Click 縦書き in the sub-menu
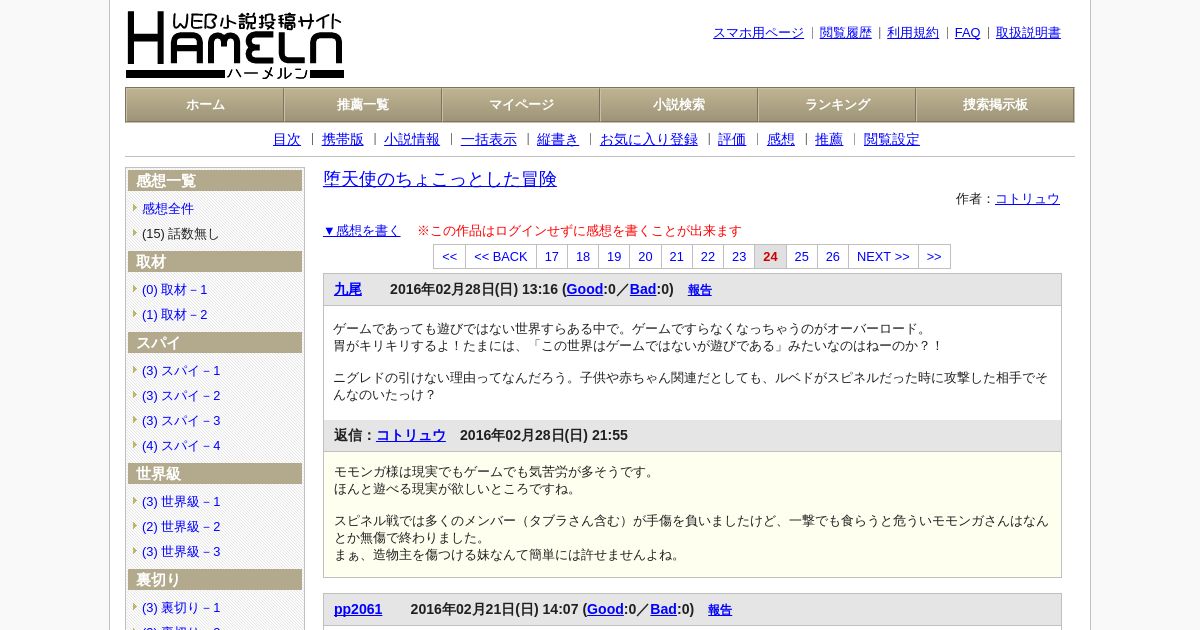This screenshot has height=630, width=1200. [558, 140]
